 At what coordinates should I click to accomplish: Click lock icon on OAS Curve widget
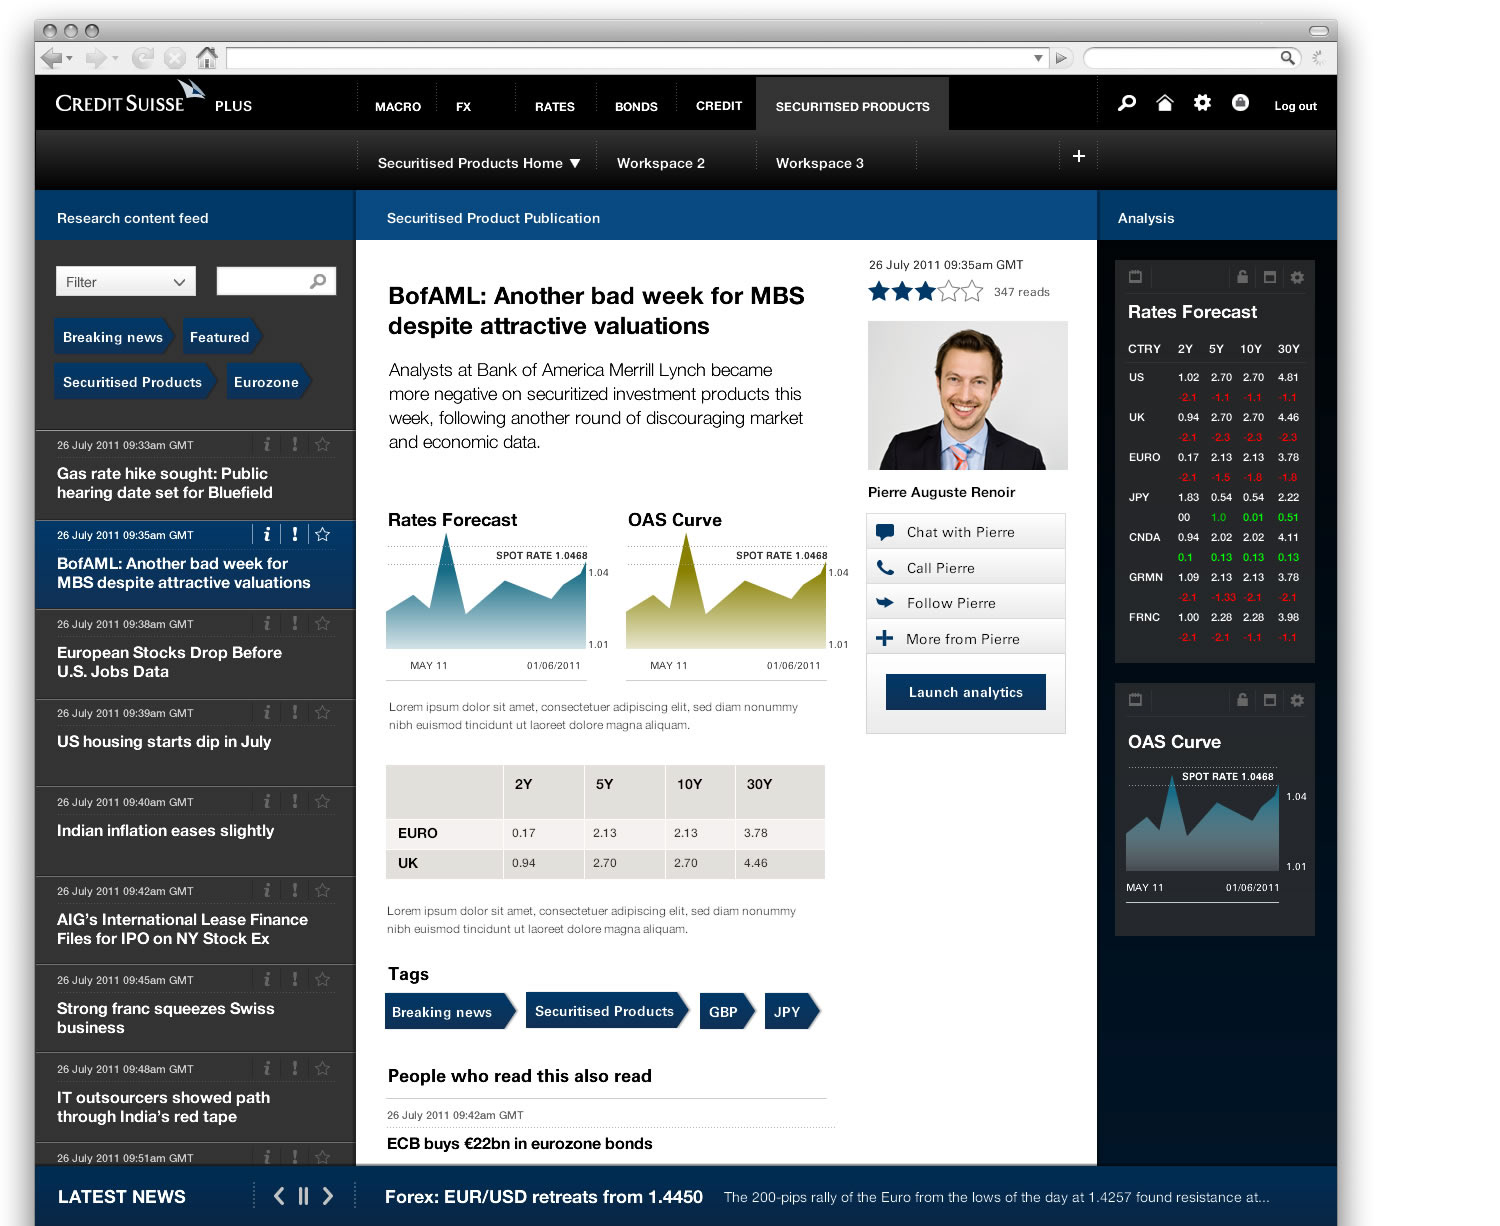point(1242,700)
